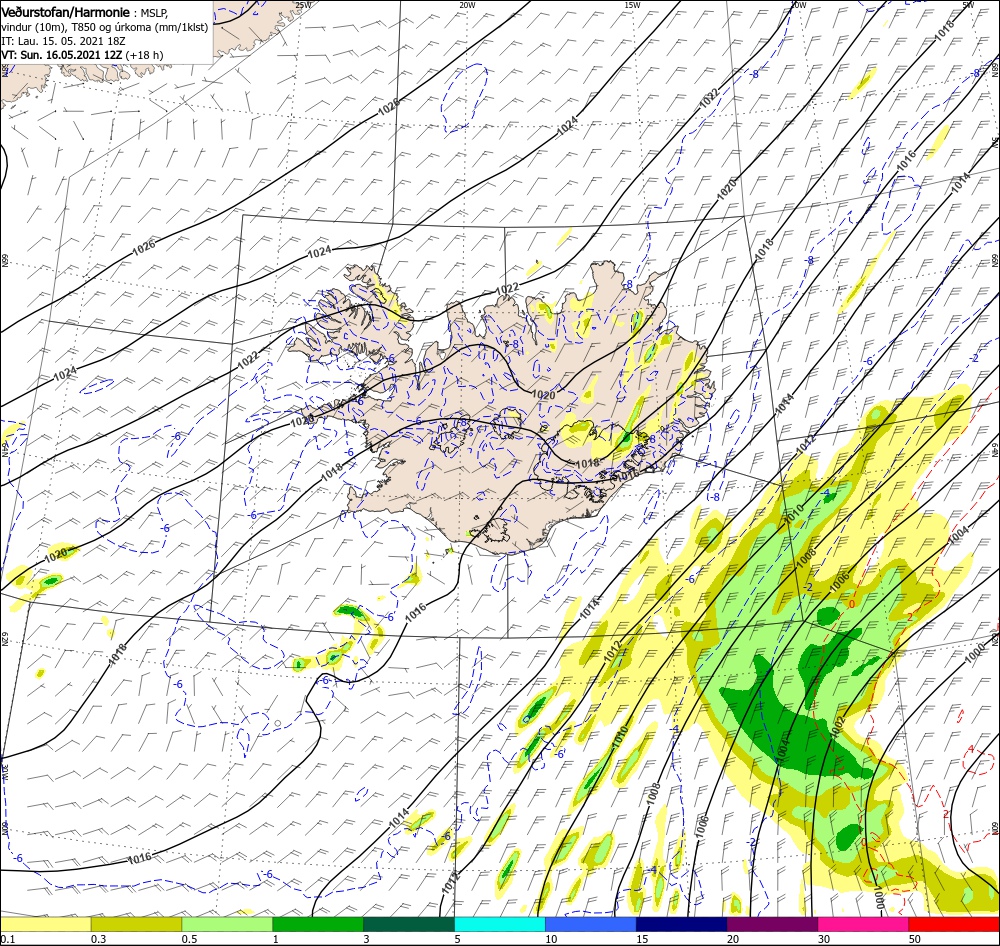Click the yellow 0.1–0.3 legend color band
Image resolution: width=1000 pixels, height=946 pixels.
tap(46, 924)
